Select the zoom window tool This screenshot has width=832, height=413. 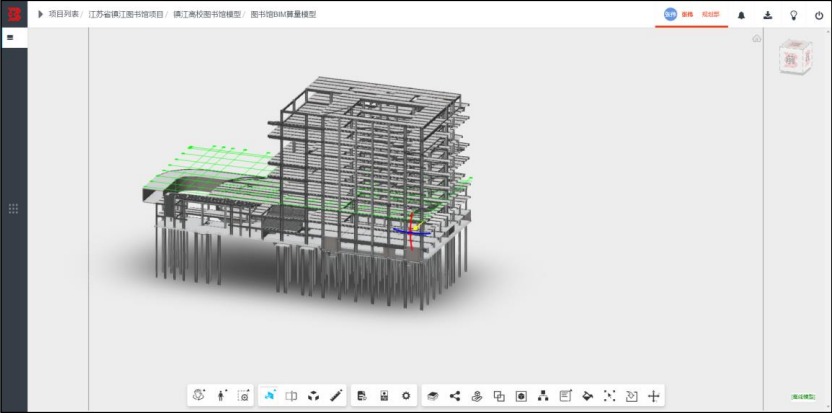coord(244,395)
